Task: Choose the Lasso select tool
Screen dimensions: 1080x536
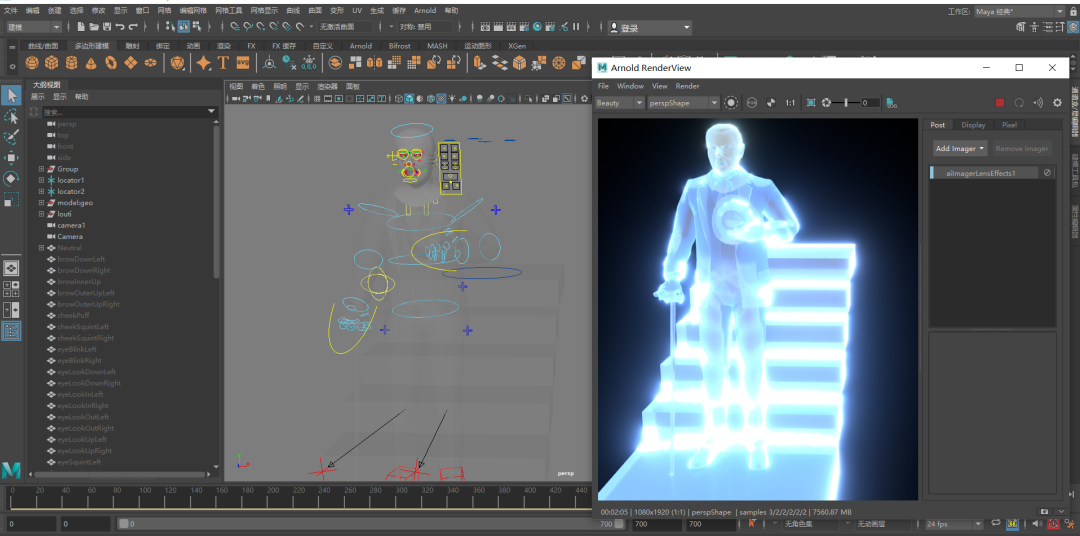Action: point(11,116)
